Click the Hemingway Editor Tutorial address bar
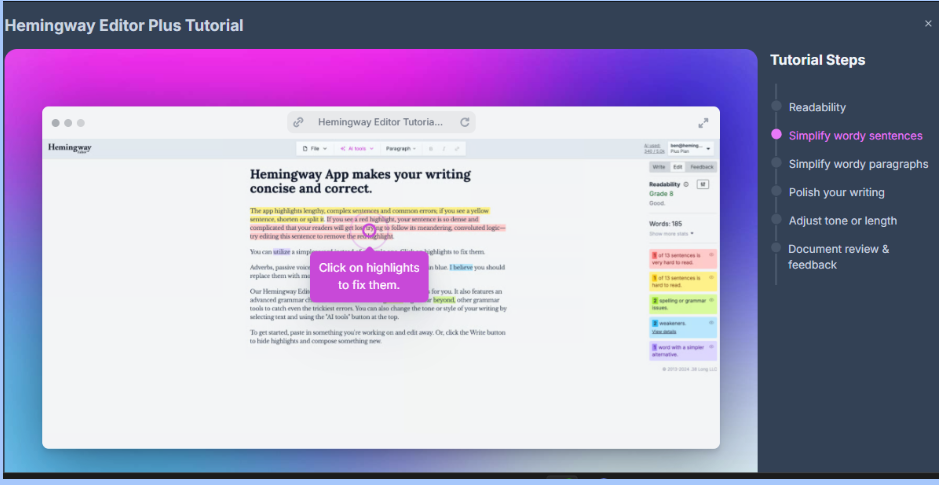939x485 pixels. tap(381, 122)
